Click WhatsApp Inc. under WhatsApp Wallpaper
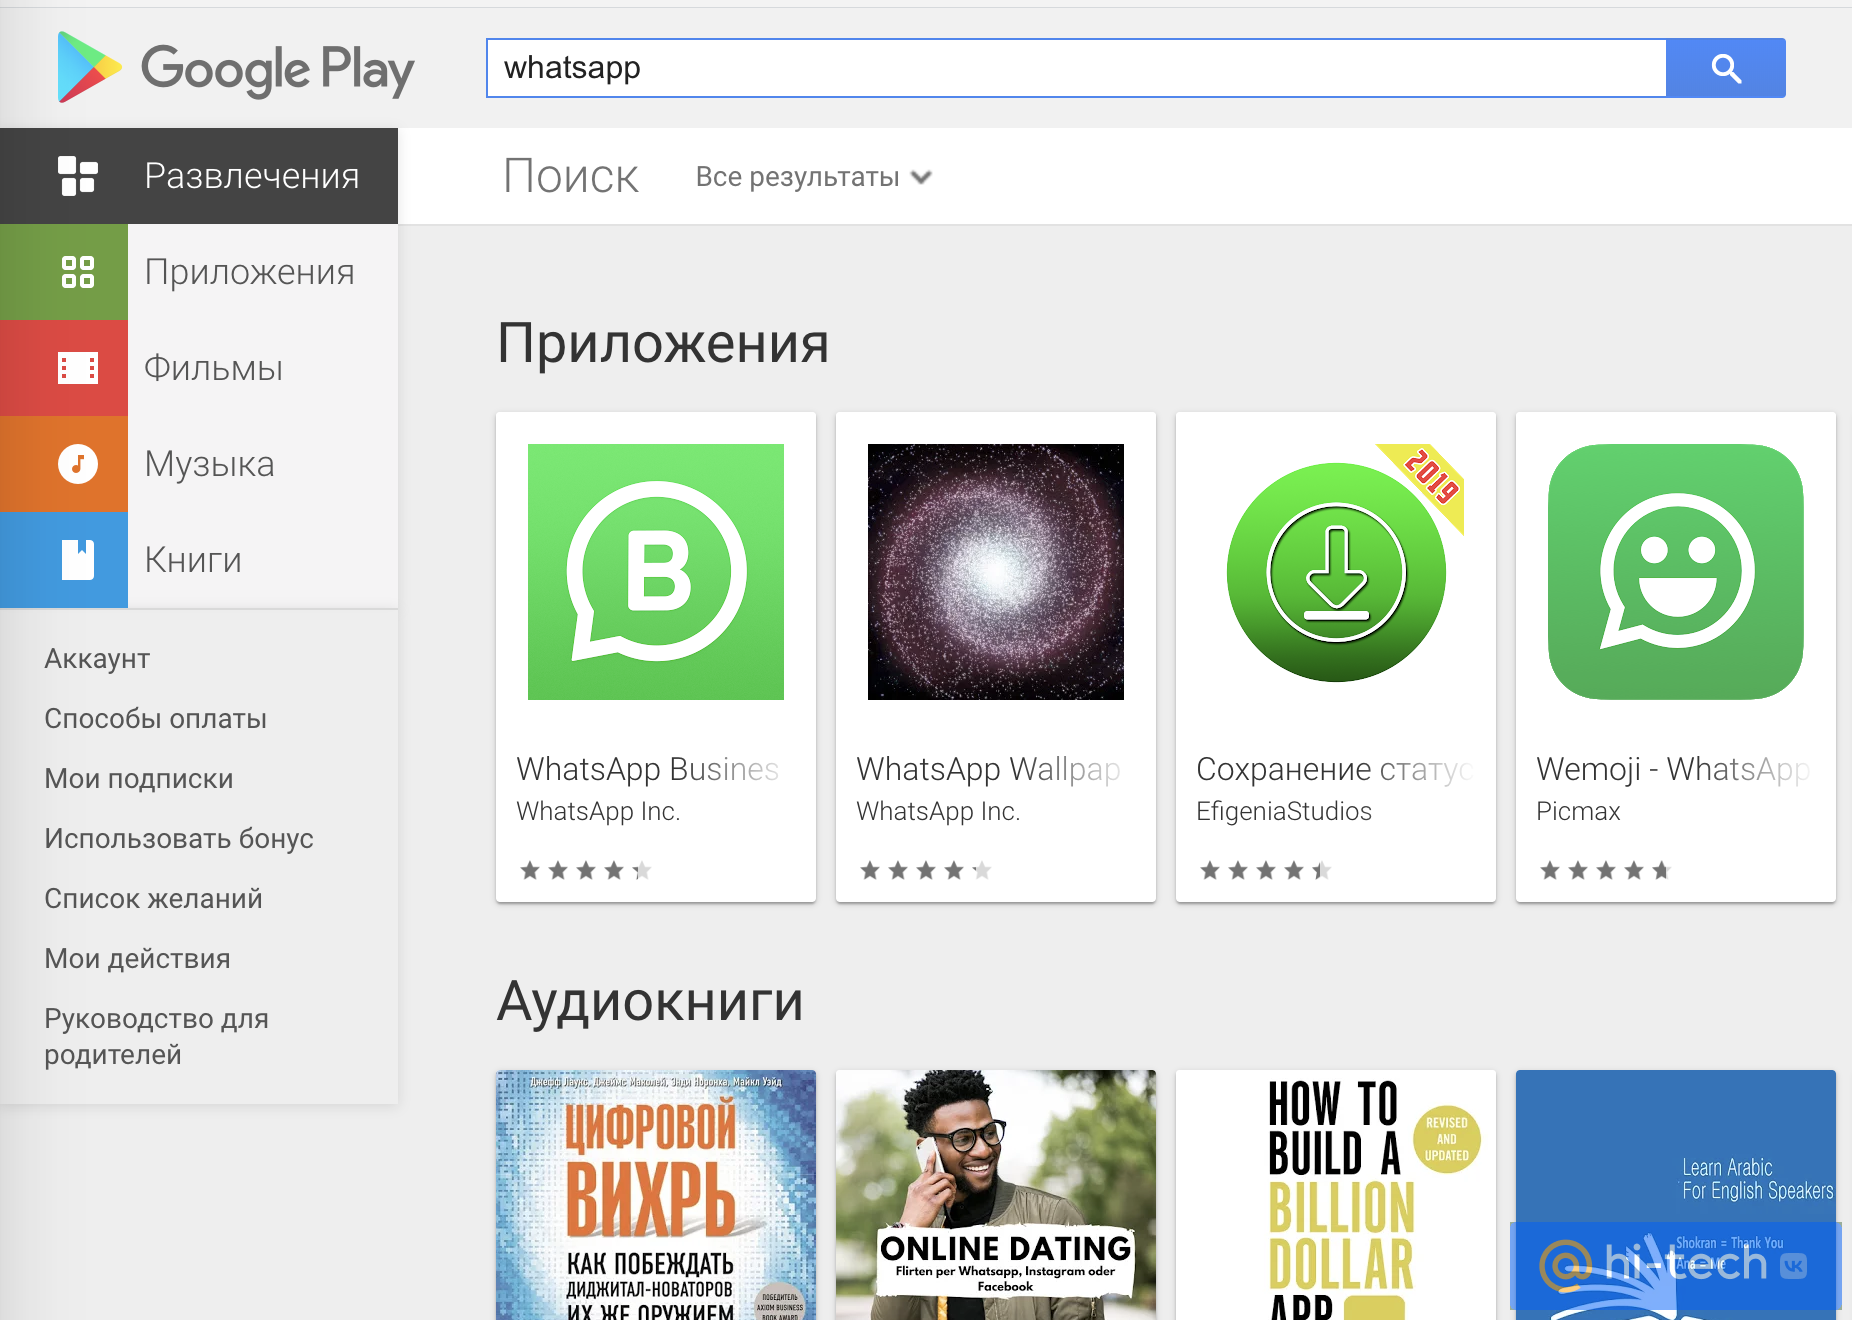Screen dimensions: 1852x1320 point(938,811)
